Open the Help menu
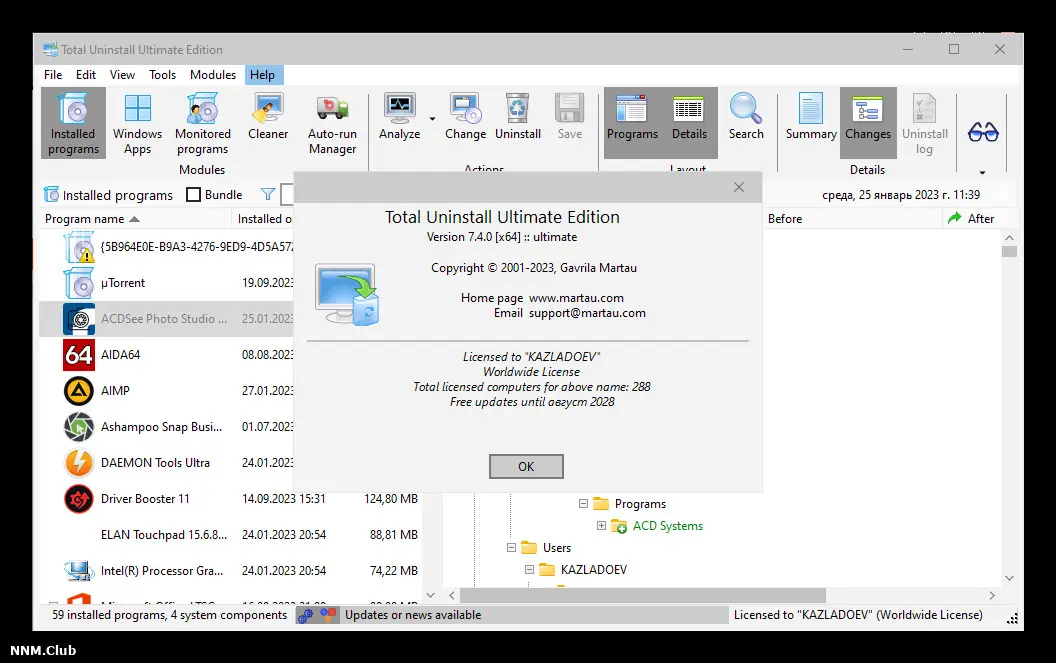This screenshot has width=1056, height=663. tap(263, 74)
